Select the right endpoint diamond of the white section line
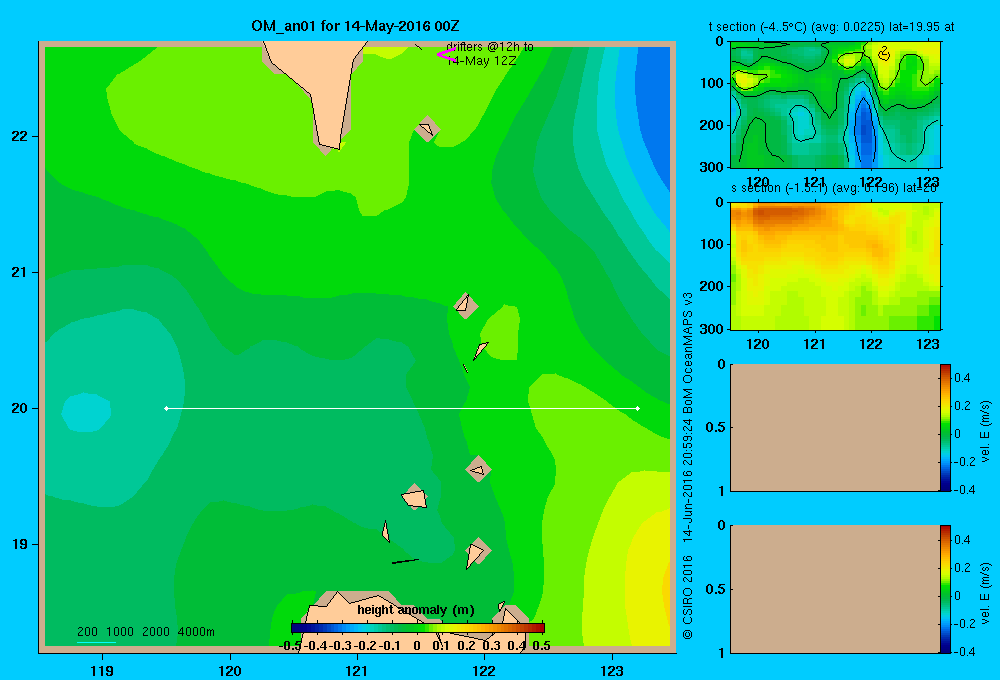 click(x=638, y=408)
